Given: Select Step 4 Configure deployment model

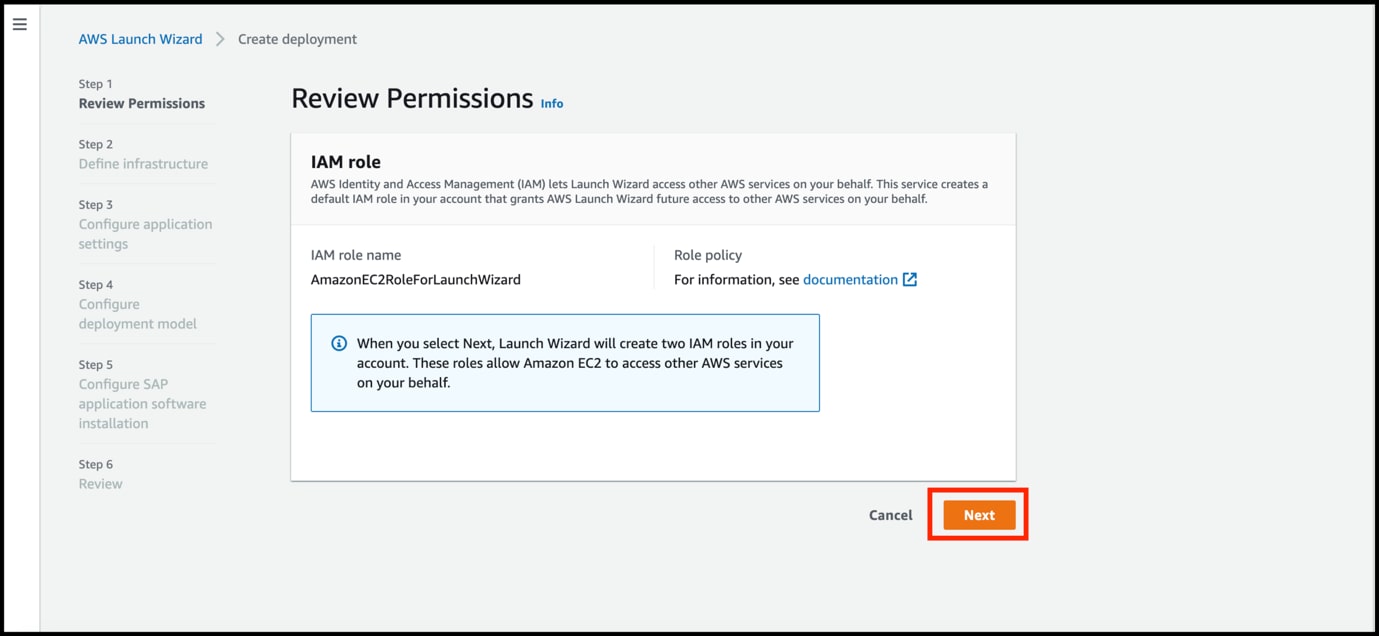Looking at the screenshot, I should tap(137, 313).
